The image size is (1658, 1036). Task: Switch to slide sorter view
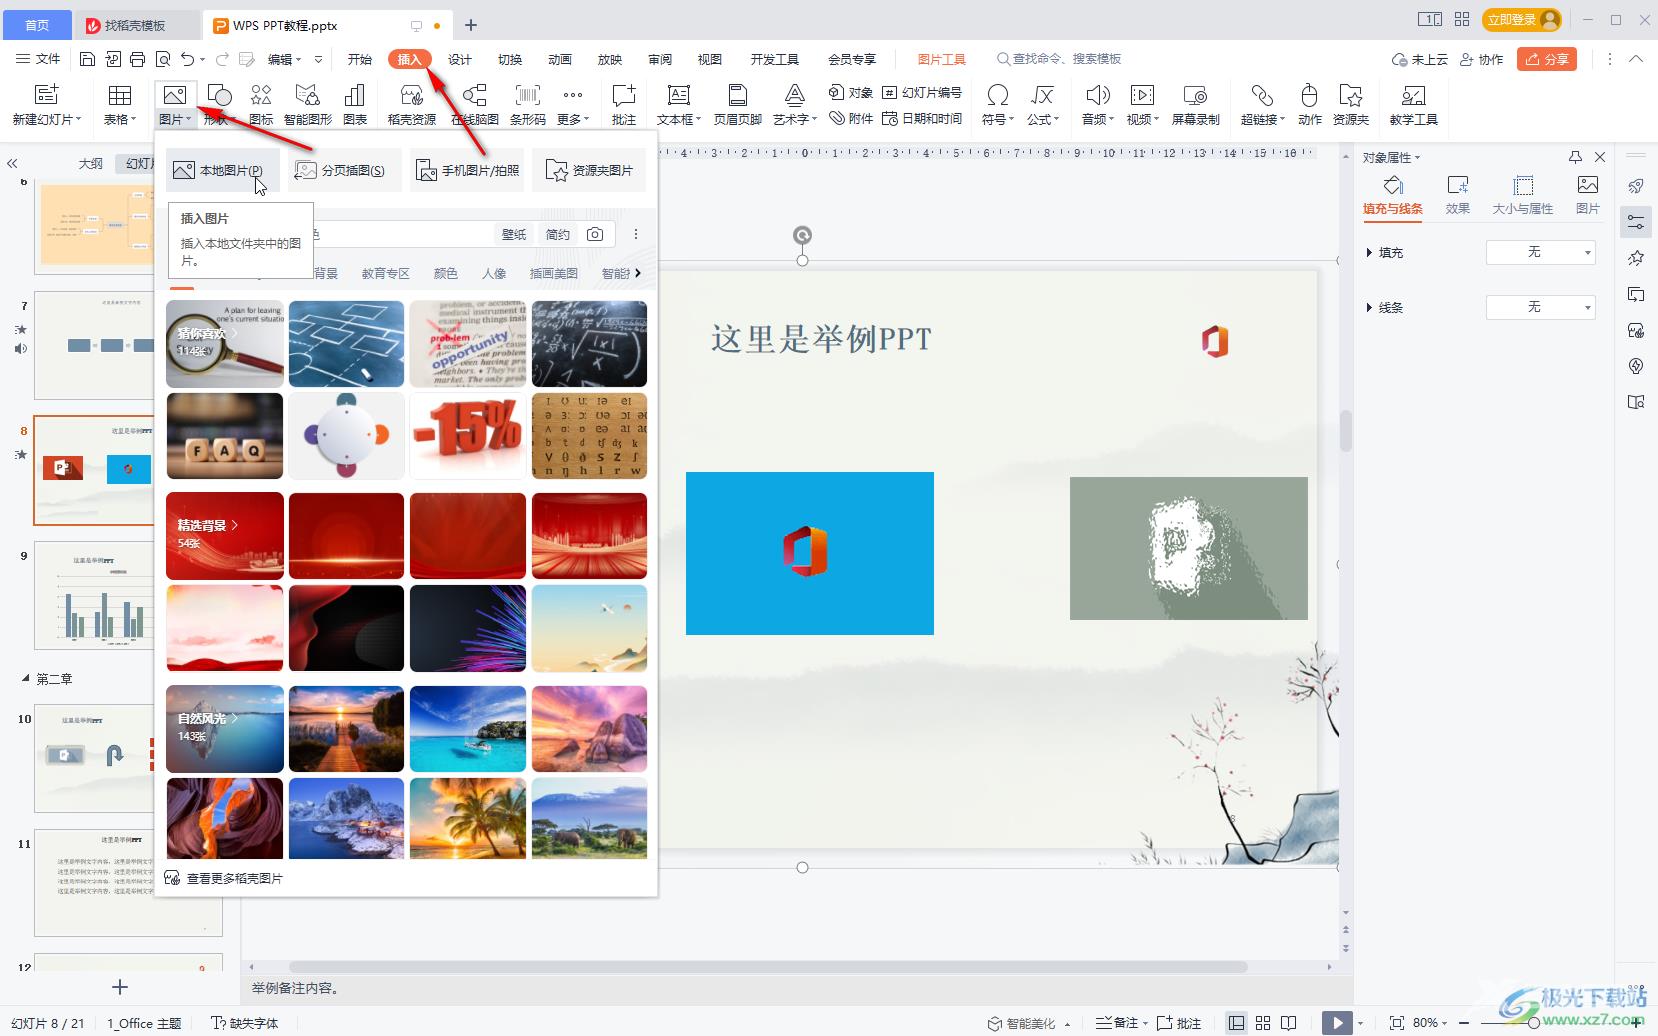1263,1023
